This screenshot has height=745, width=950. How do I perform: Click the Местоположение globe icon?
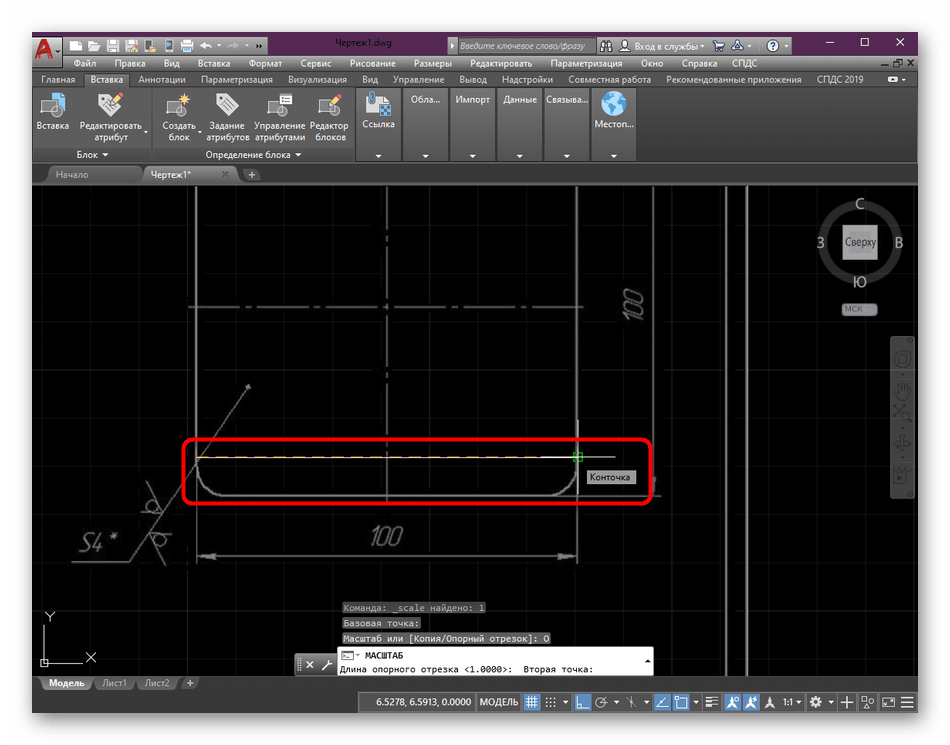click(614, 104)
